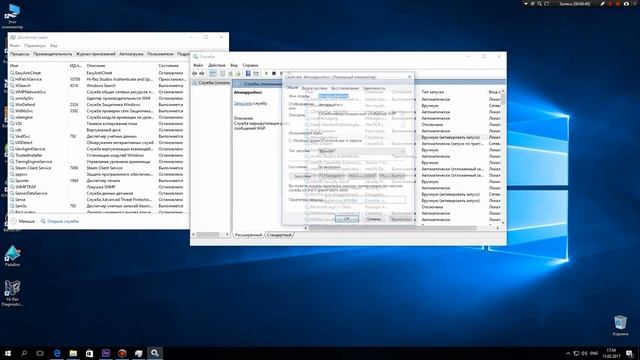The width and height of the screenshot is (640, 360).
Task: Sort by Состояние column in Task Manager
Action: click(169, 65)
